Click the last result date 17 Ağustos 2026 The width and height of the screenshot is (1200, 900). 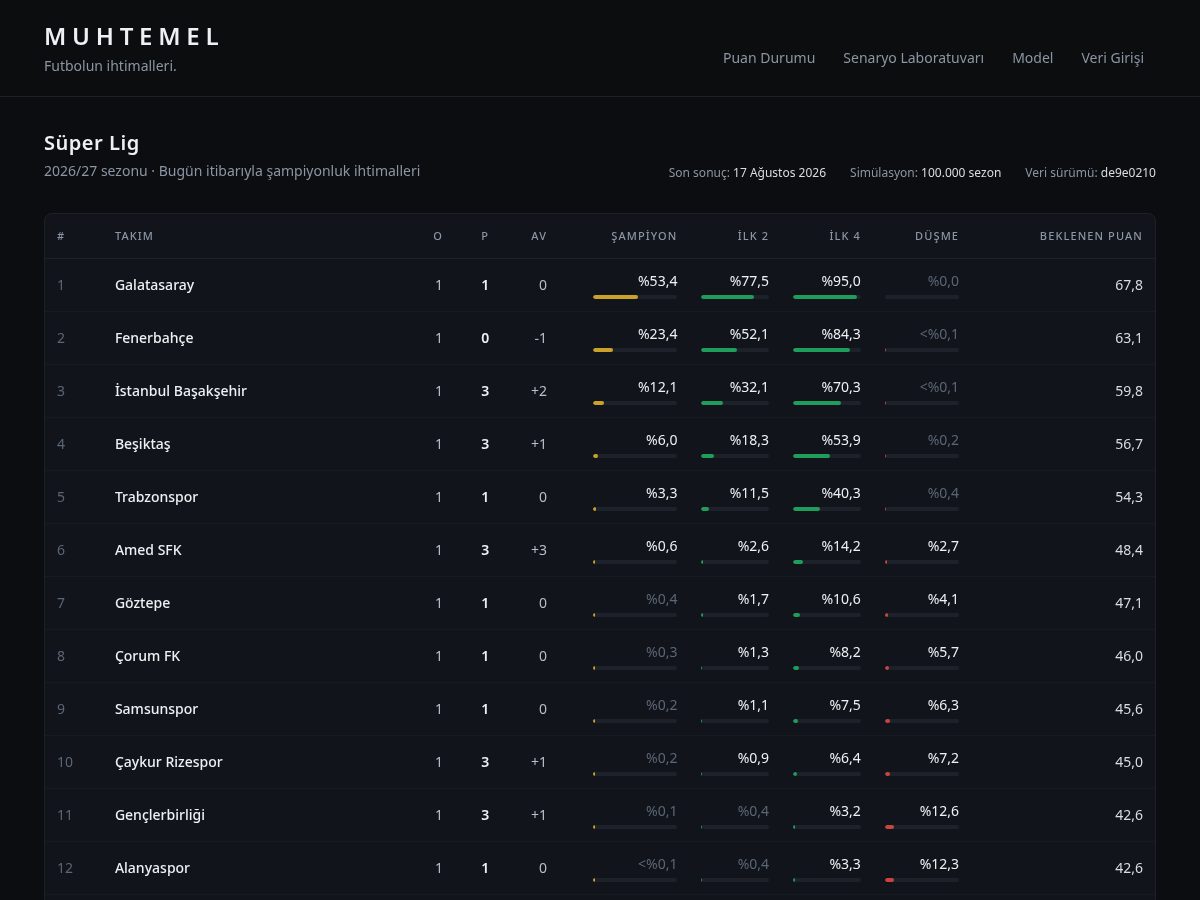[779, 173]
